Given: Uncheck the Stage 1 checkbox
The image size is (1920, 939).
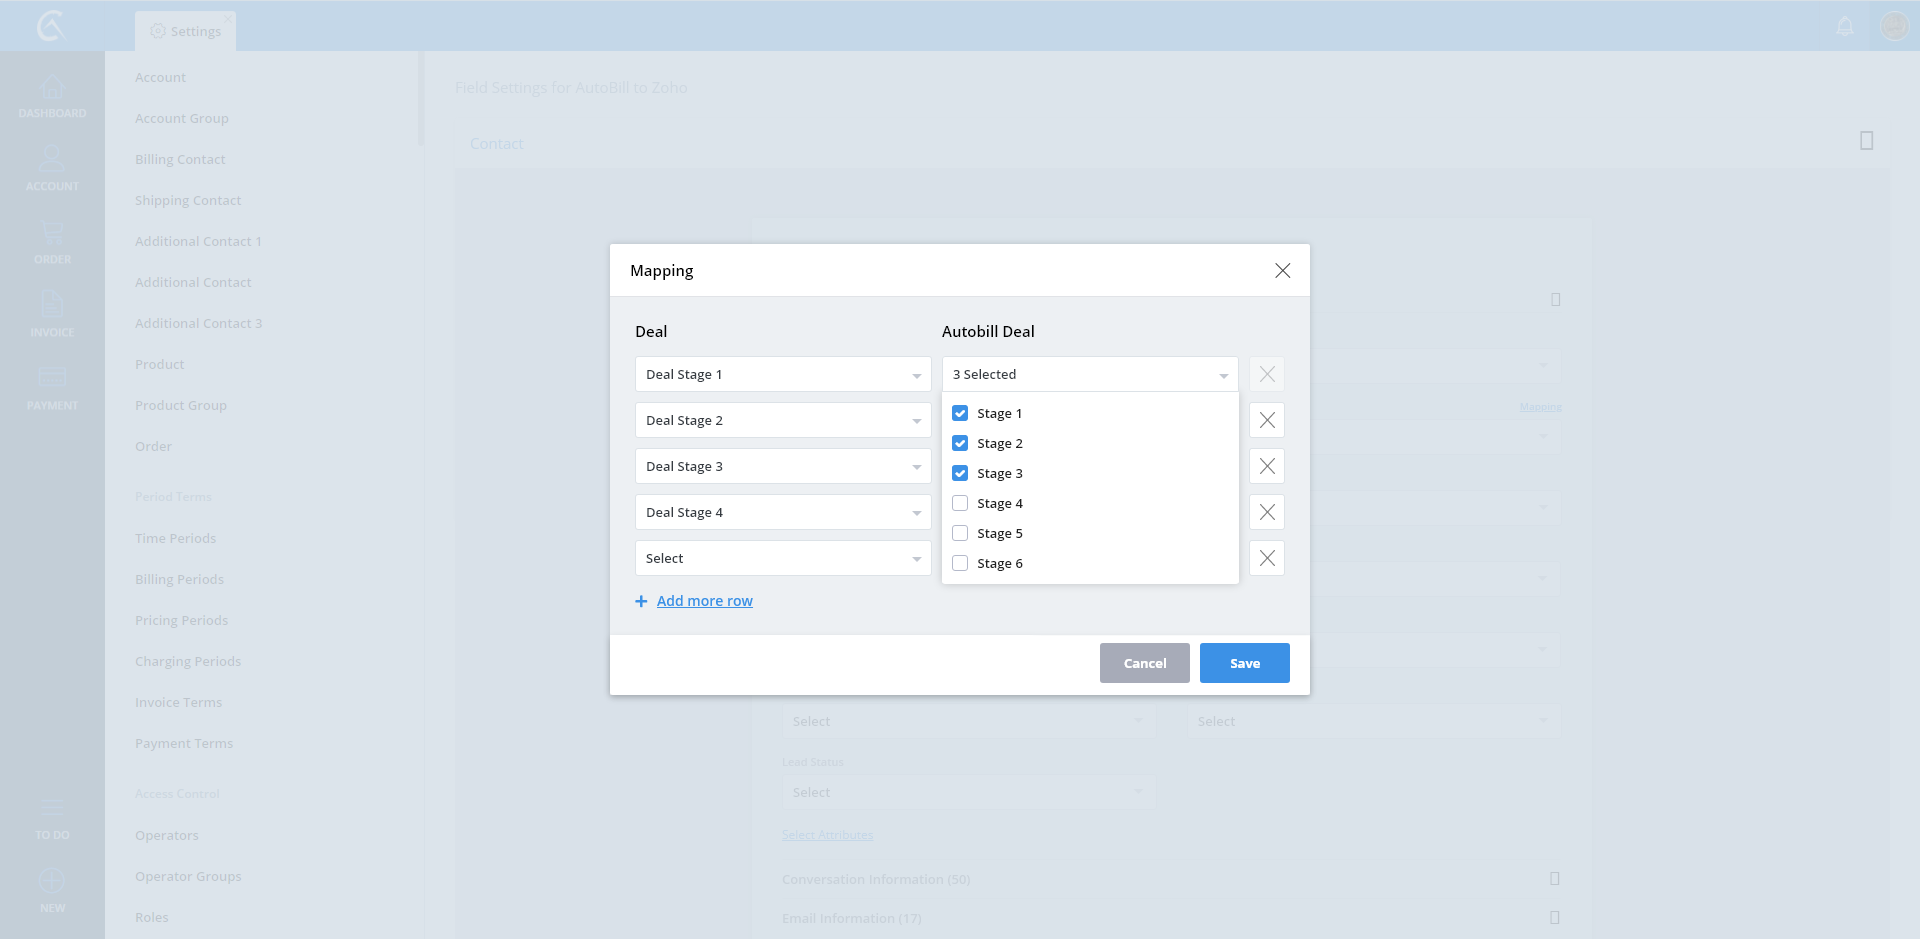Looking at the screenshot, I should [960, 413].
